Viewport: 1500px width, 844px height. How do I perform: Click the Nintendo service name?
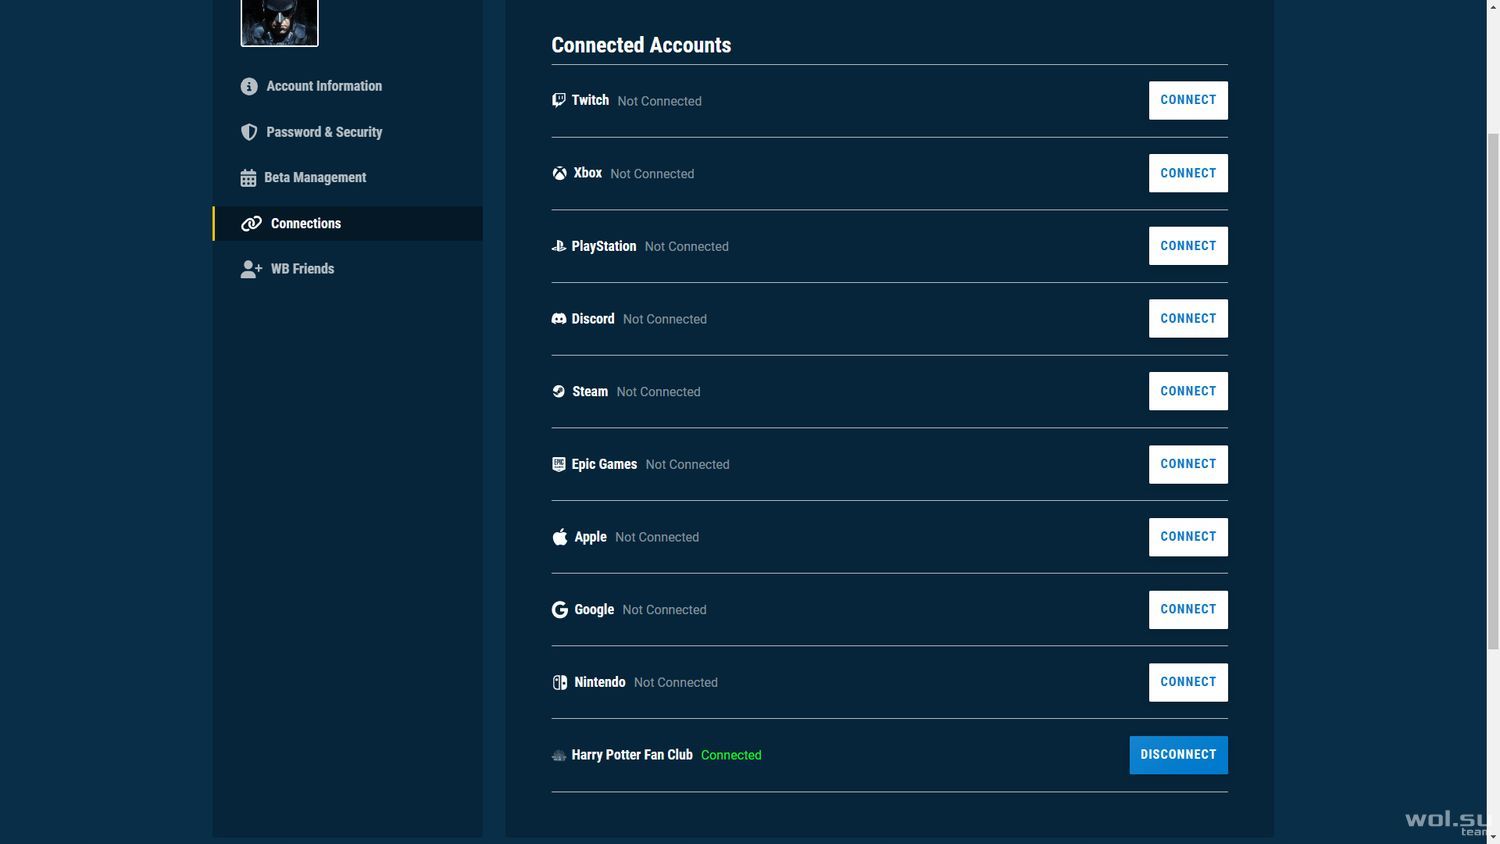(x=600, y=682)
